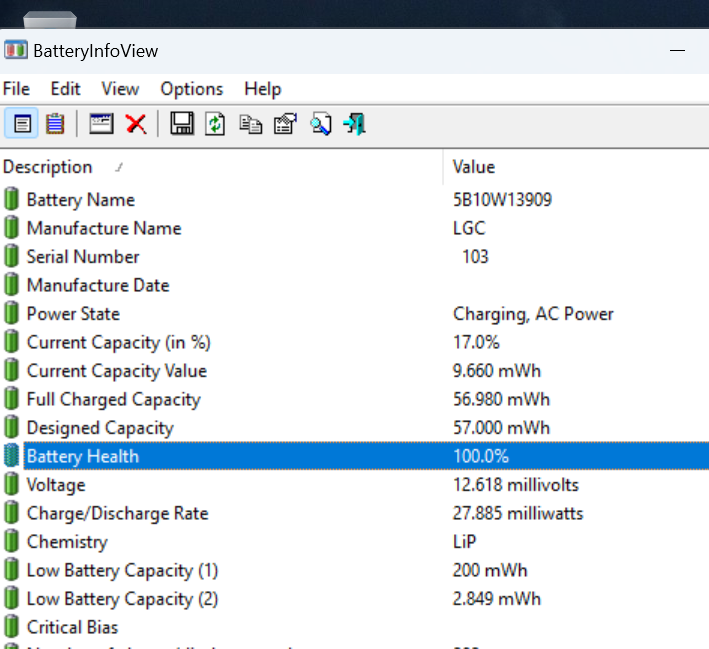Click the 56.980 mWh value
The image size is (709, 649).
pos(501,399)
